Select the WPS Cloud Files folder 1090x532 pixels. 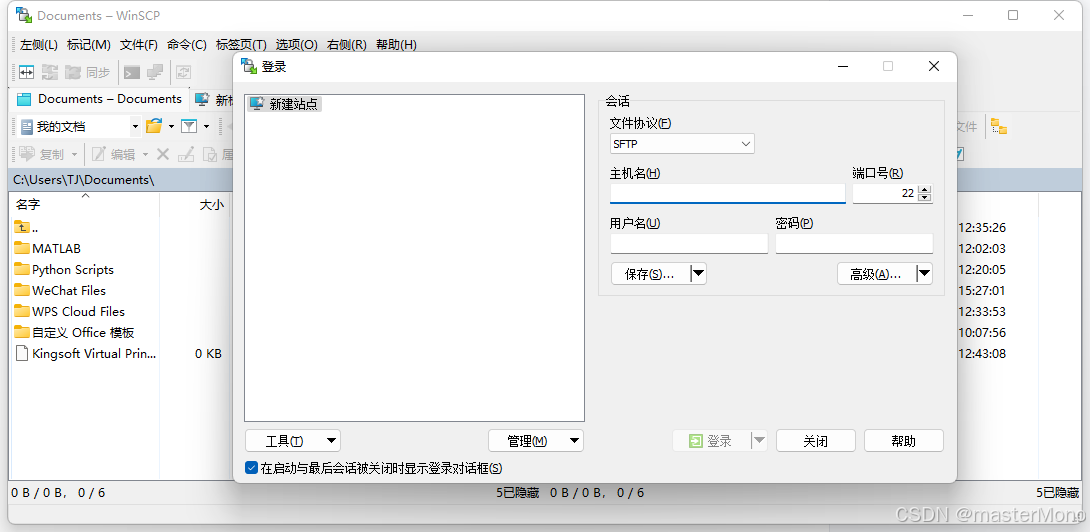tap(70, 311)
